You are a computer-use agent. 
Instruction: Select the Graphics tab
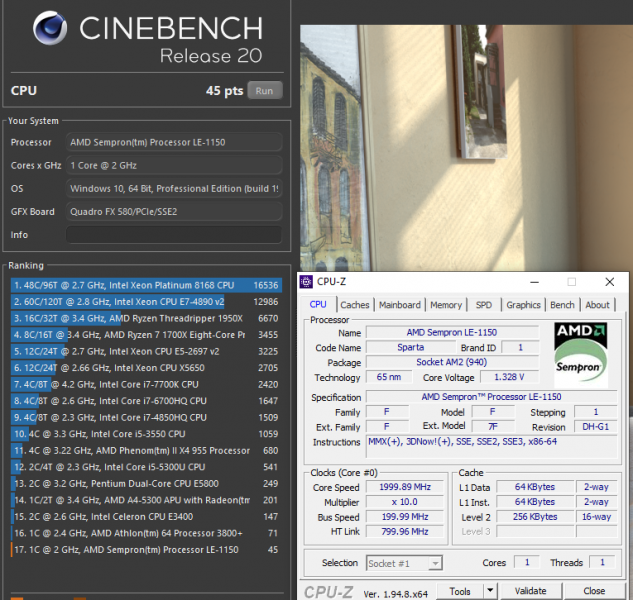click(x=523, y=305)
